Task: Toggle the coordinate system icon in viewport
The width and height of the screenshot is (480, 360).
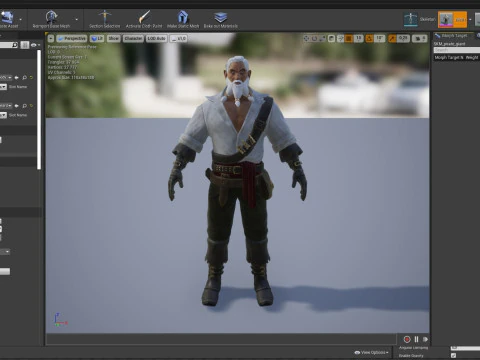Action: (x=331, y=39)
